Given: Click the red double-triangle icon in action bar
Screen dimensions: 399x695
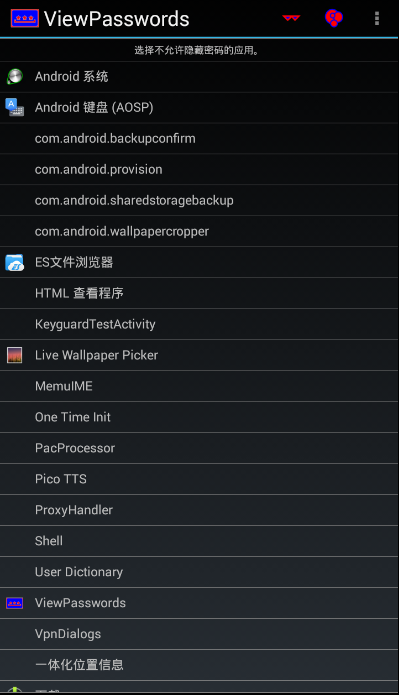Looking at the screenshot, I should (x=291, y=18).
